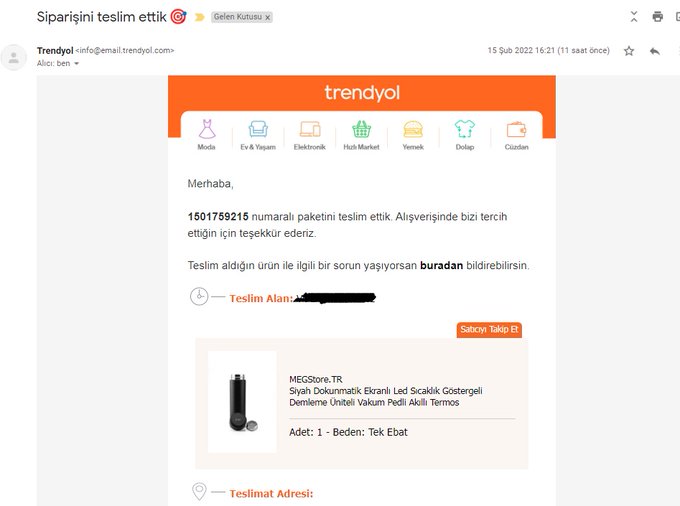Print this email with the printer icon
Image resolution: width=680 pixels, height=506 pixels.
coord(657,16)
